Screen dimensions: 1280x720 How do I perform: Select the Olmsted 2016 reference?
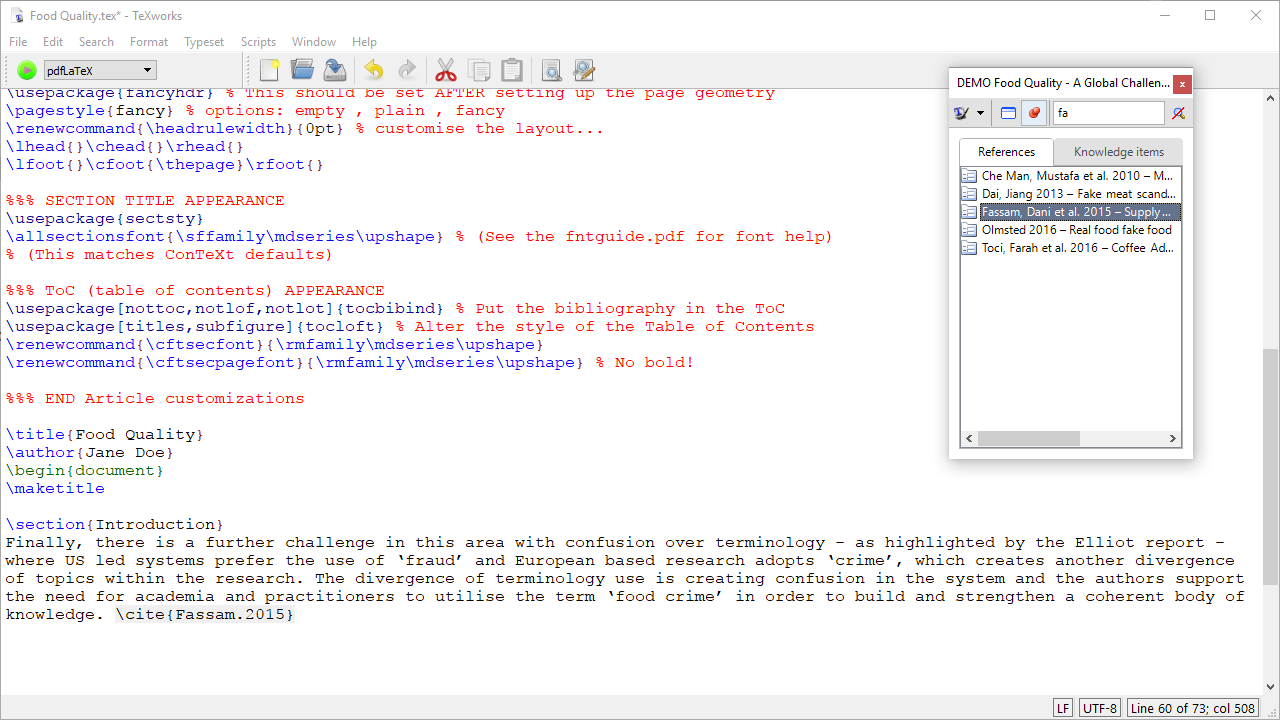pos(1076,230)
